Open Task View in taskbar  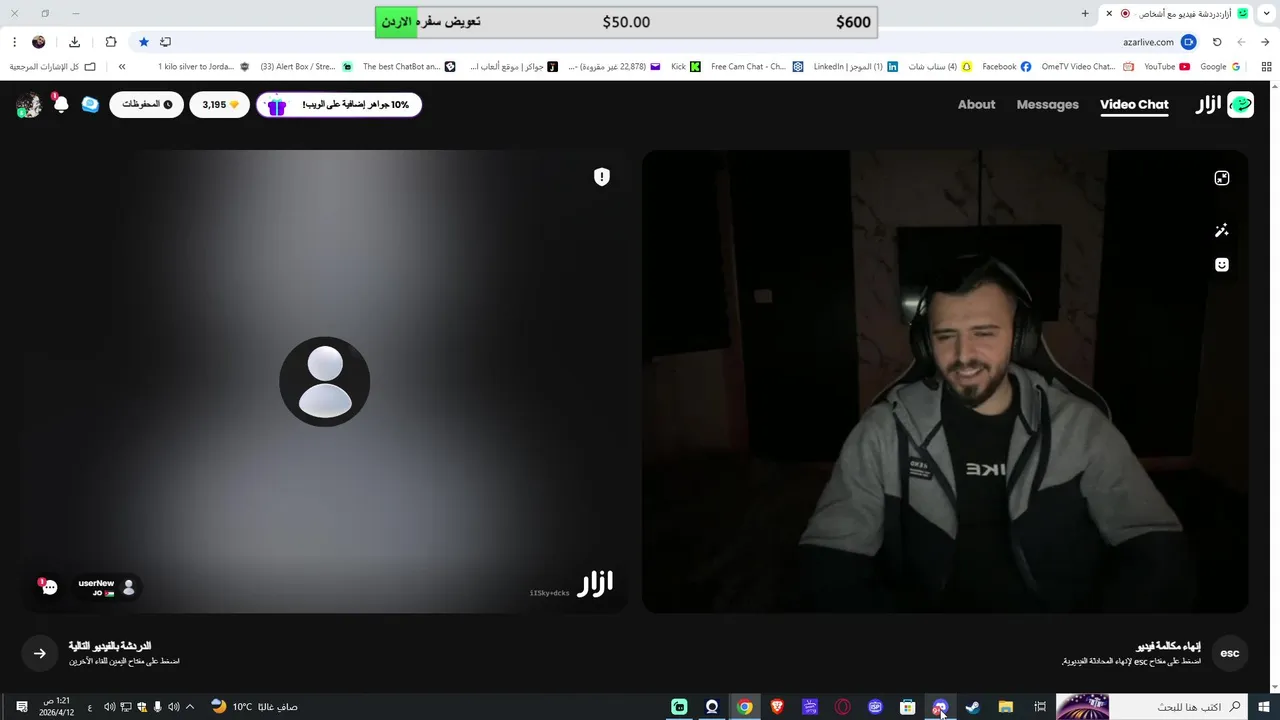(1040, 707)
